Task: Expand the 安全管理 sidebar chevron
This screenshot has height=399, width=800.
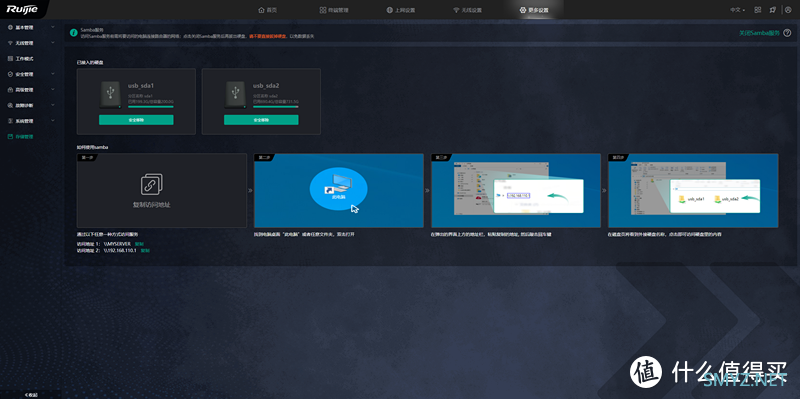Action: (53, 74)
